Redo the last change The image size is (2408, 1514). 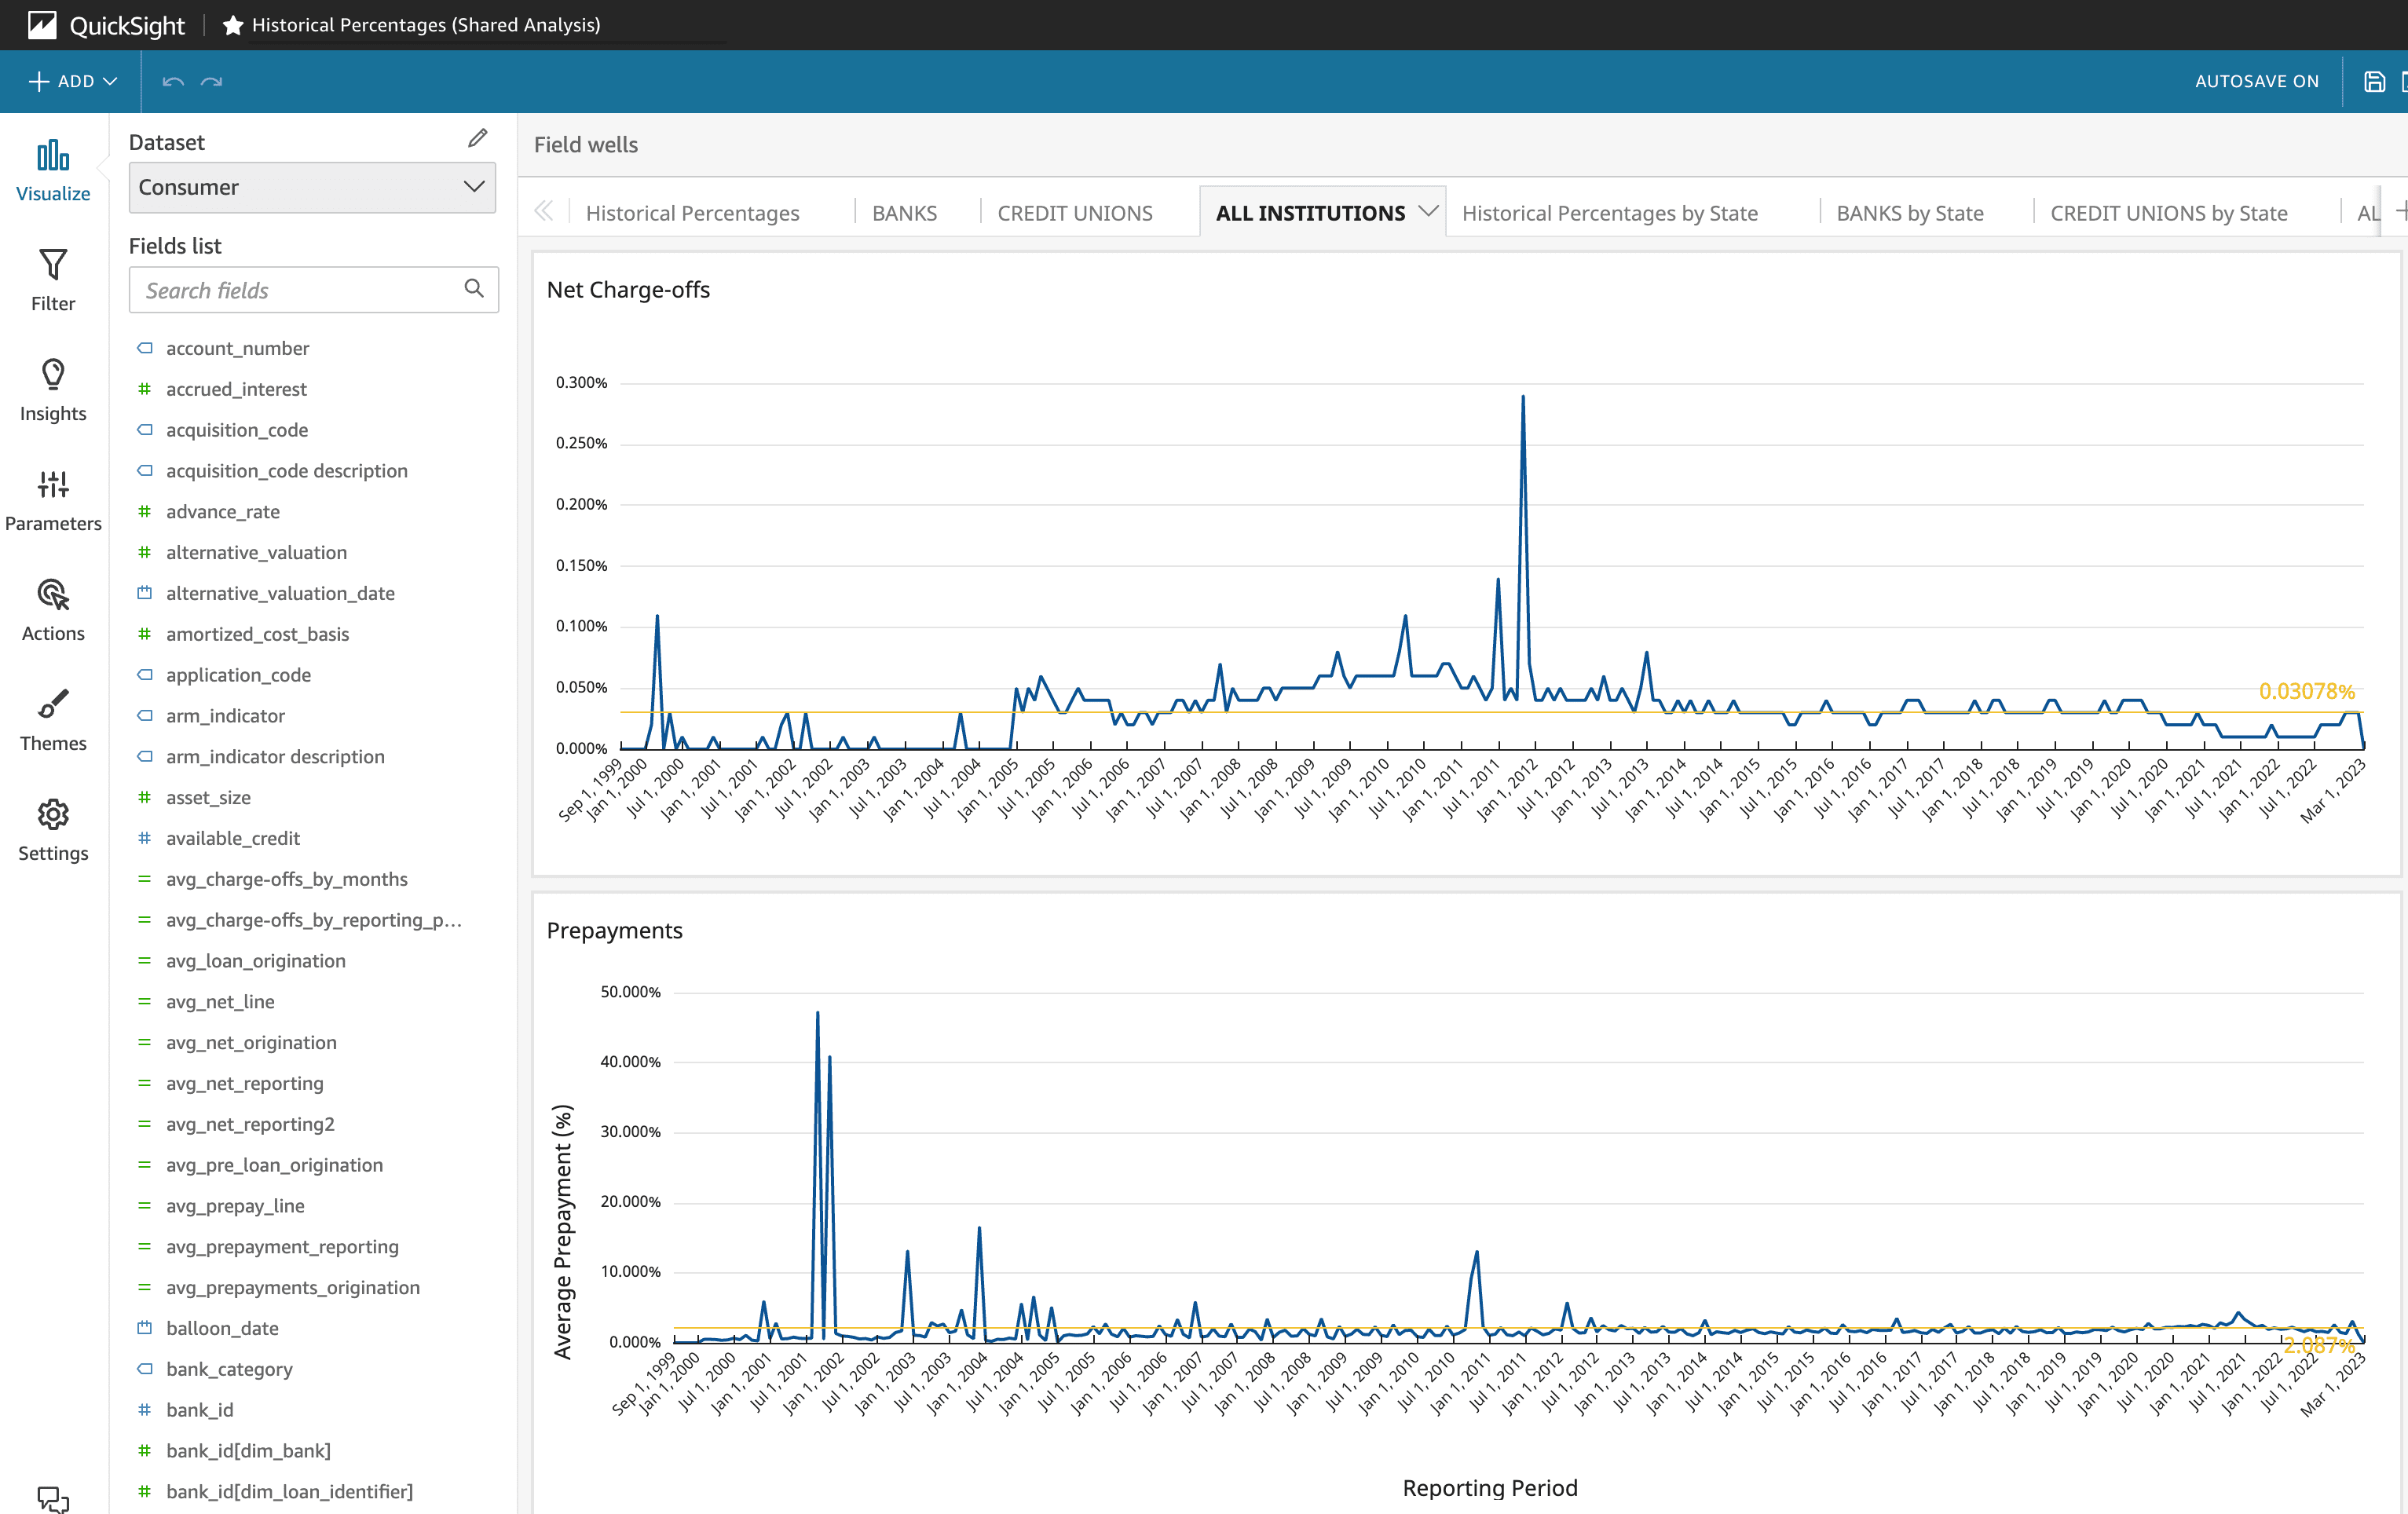click(210, 81)
